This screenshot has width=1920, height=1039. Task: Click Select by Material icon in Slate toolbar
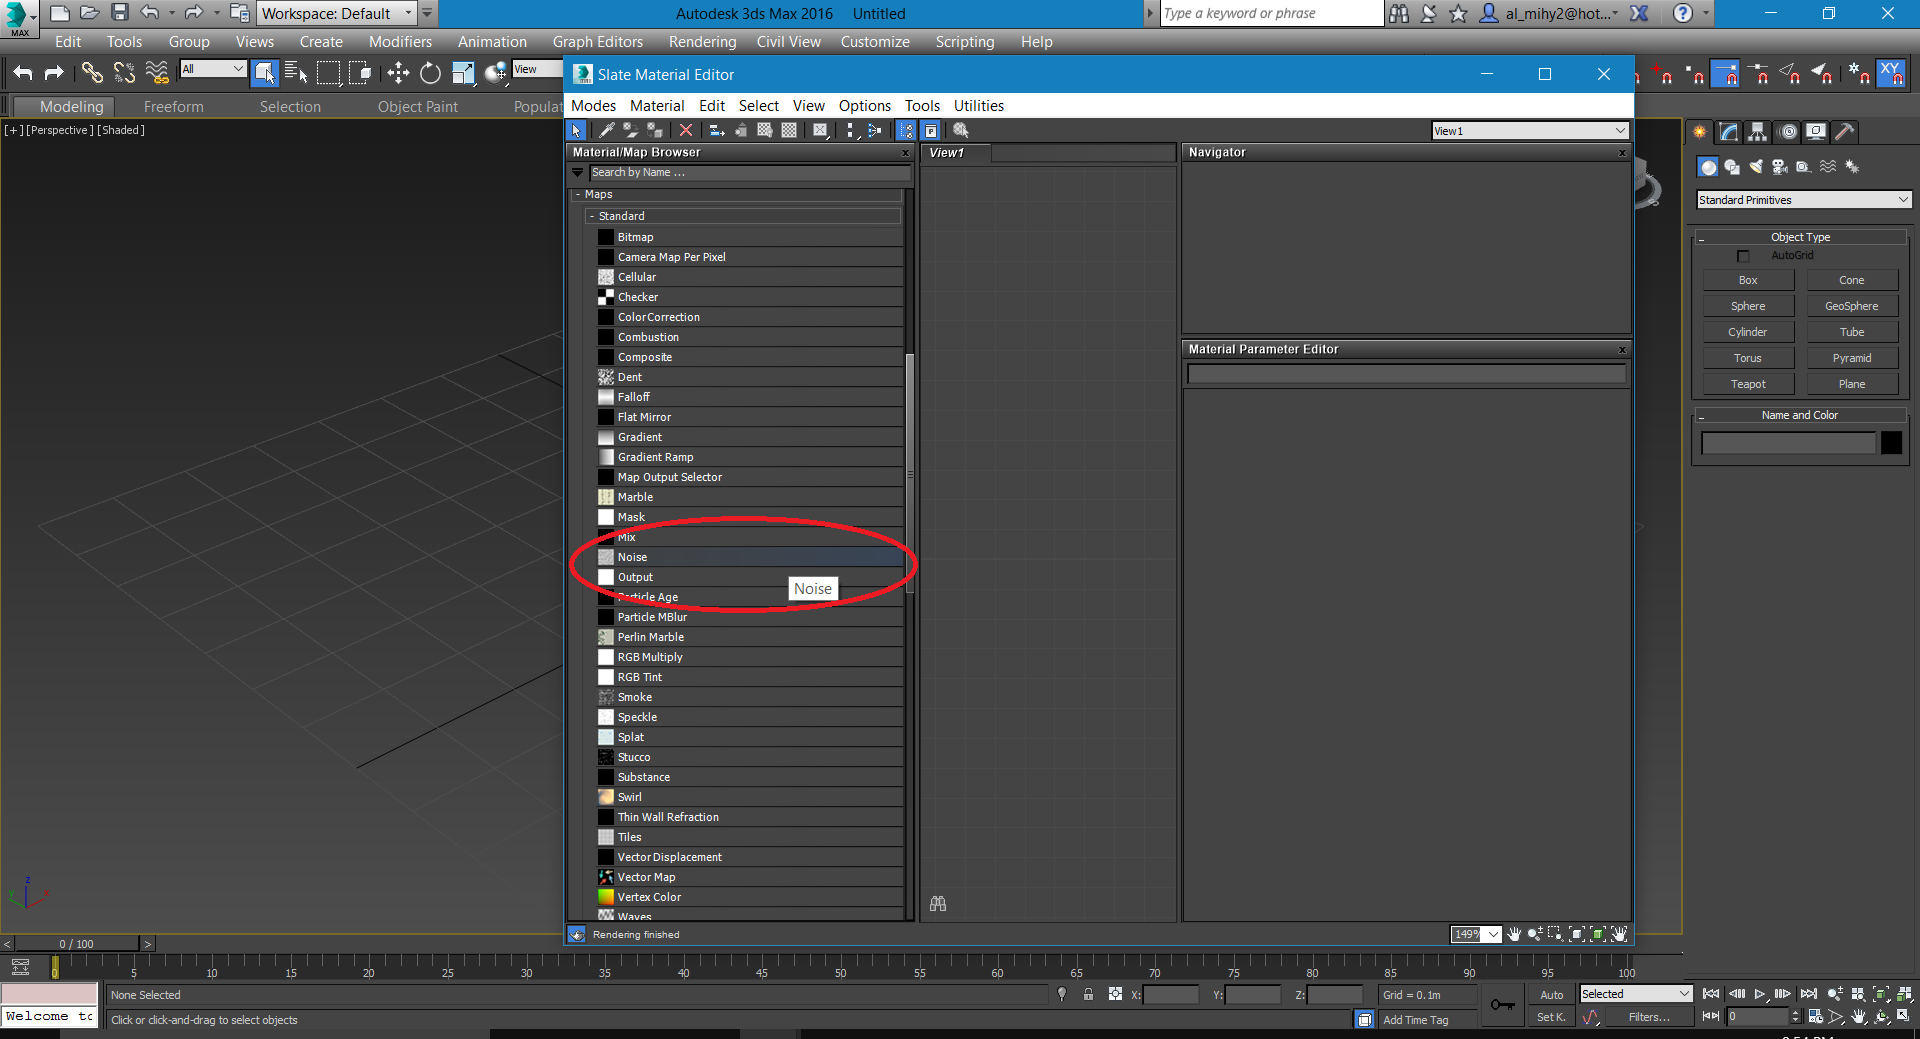tap(960, 130)
